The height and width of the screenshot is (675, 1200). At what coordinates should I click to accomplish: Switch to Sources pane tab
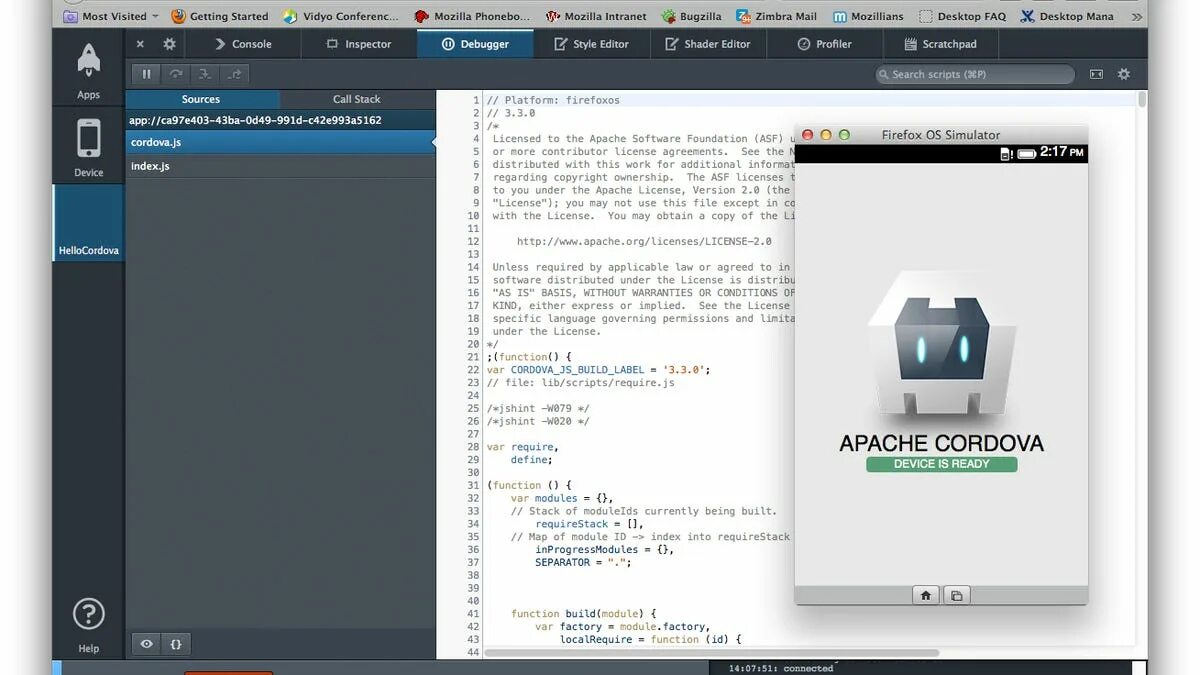tap(201, 99)
